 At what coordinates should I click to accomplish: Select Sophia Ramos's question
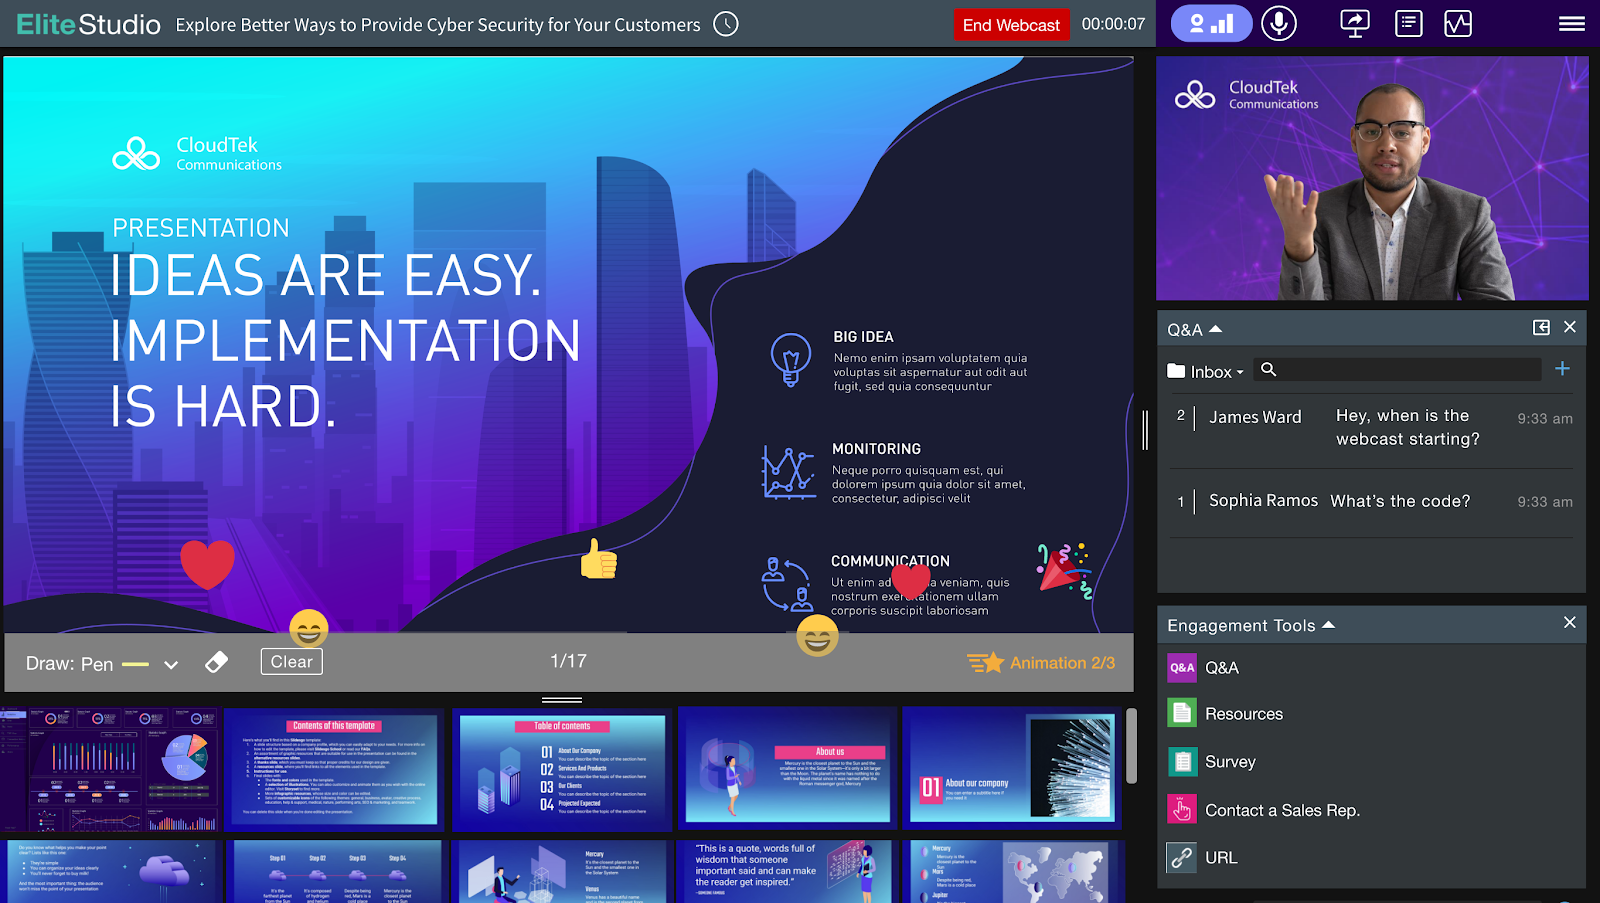(1371, 501)
